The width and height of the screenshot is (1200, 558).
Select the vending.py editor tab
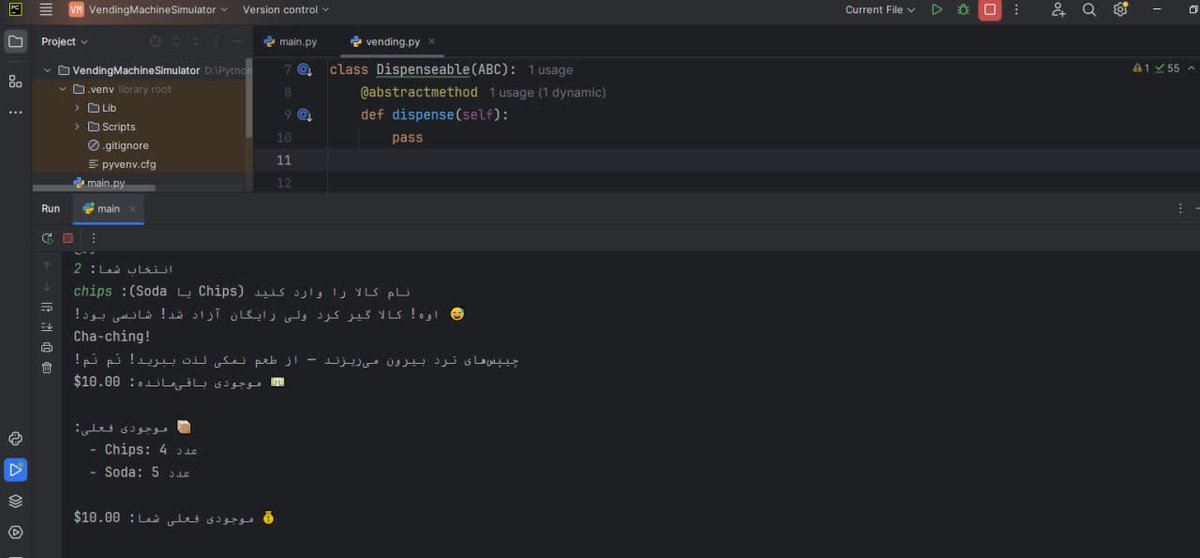click(x=386, y=42)
